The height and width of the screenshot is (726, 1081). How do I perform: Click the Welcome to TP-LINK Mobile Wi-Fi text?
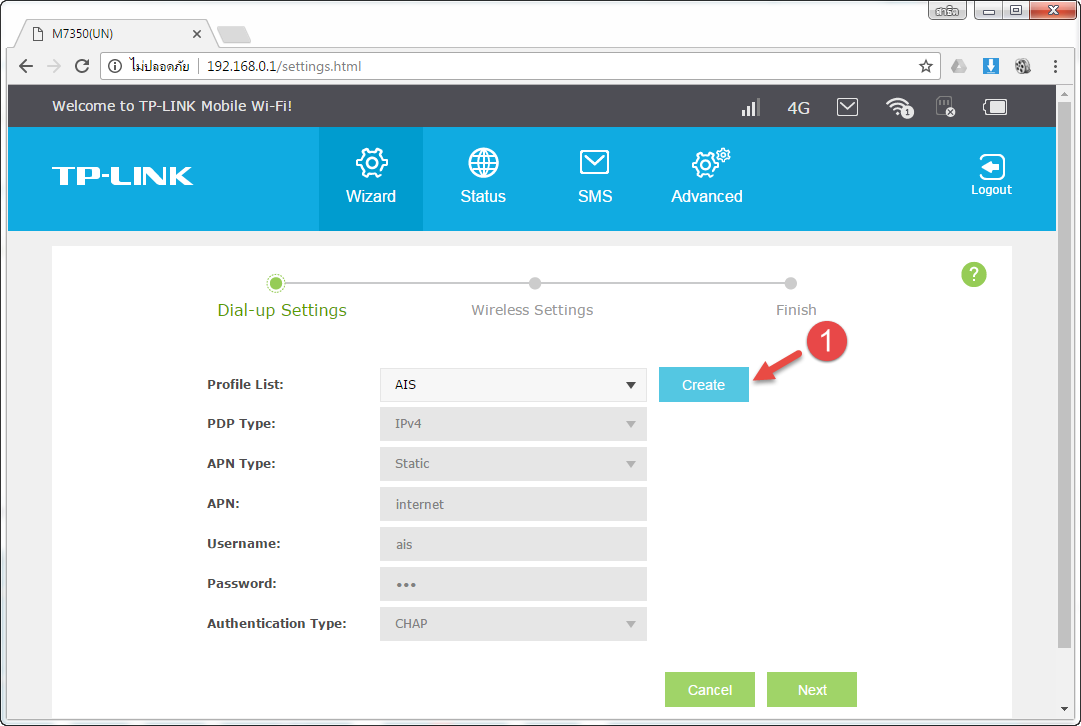(172, 106)
